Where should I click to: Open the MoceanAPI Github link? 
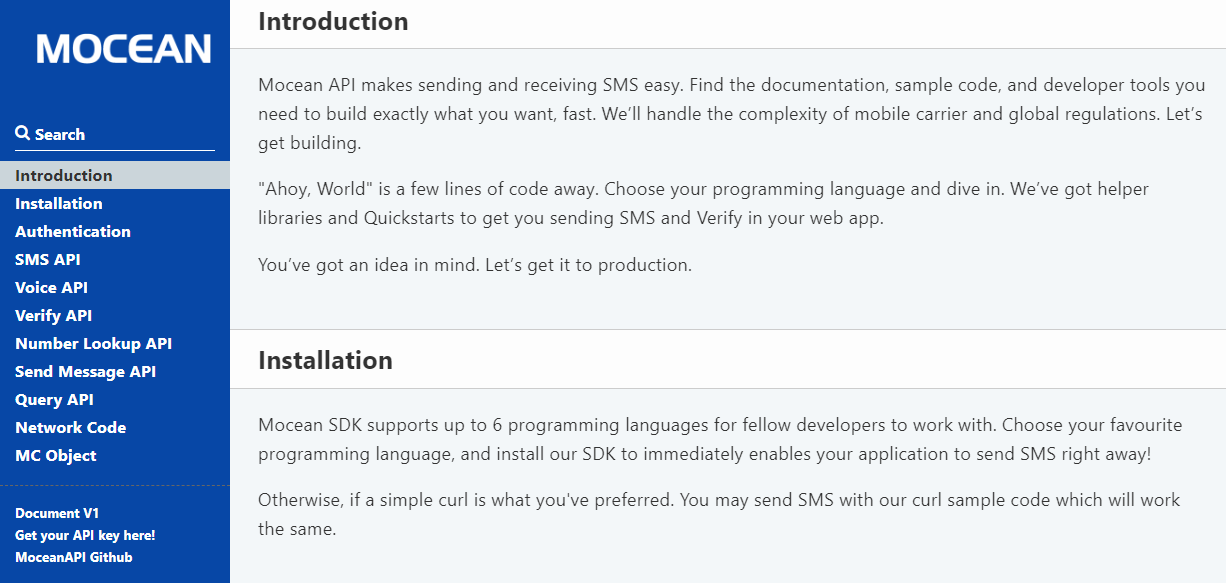tap(73, 557)
